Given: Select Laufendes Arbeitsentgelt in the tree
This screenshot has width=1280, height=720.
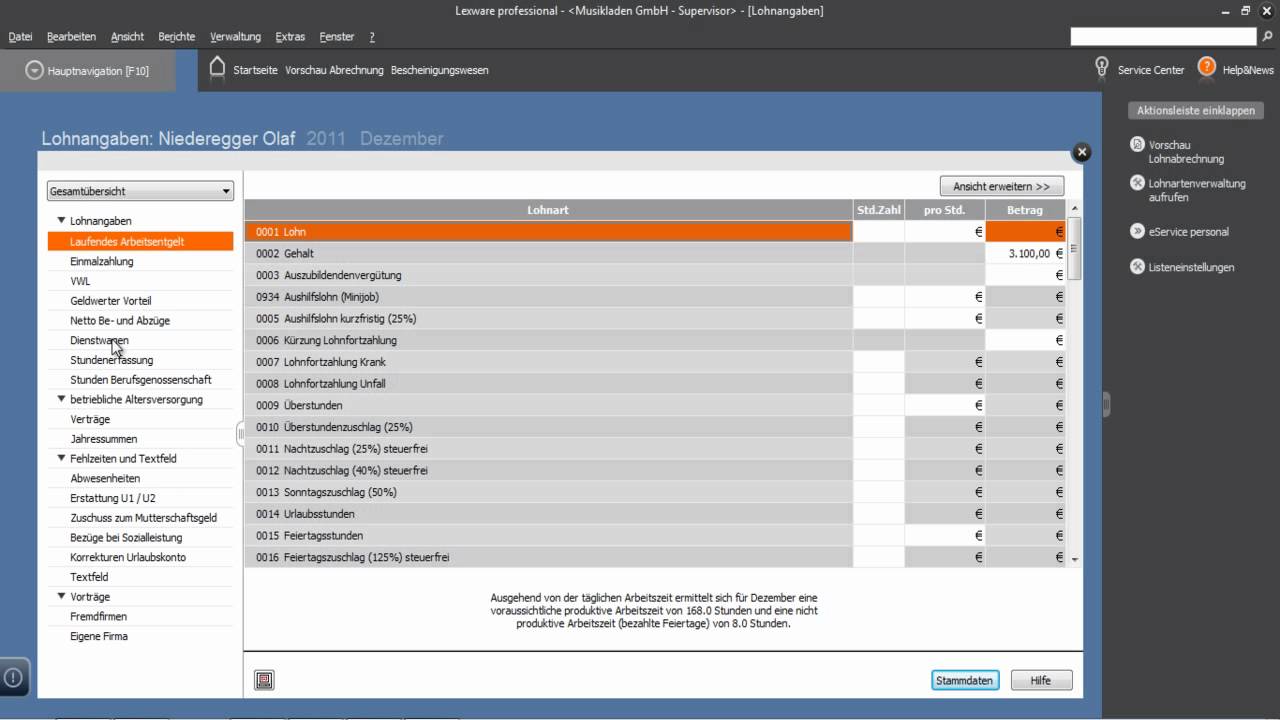Looking at the screenshot, I should pos(140,241).
